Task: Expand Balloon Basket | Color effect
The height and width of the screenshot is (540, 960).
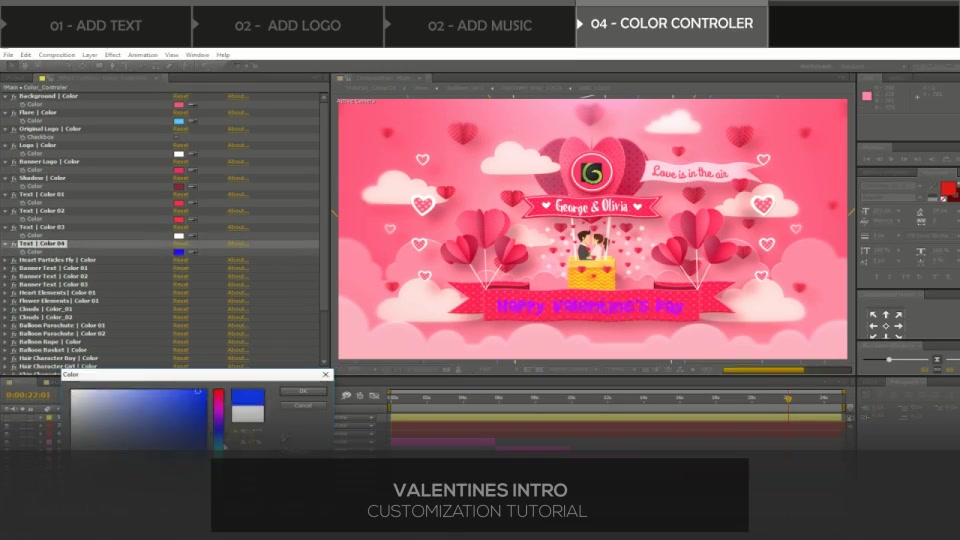Action: [6, 350]
